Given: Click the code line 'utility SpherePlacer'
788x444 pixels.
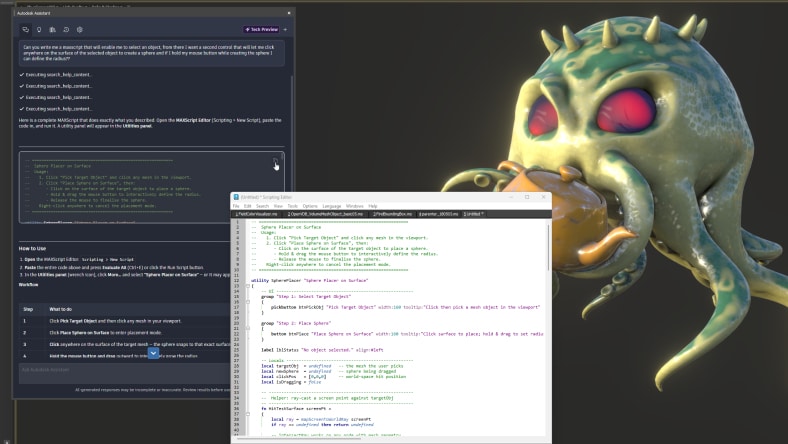Looking at the screenshot, I should coord(310,281).
